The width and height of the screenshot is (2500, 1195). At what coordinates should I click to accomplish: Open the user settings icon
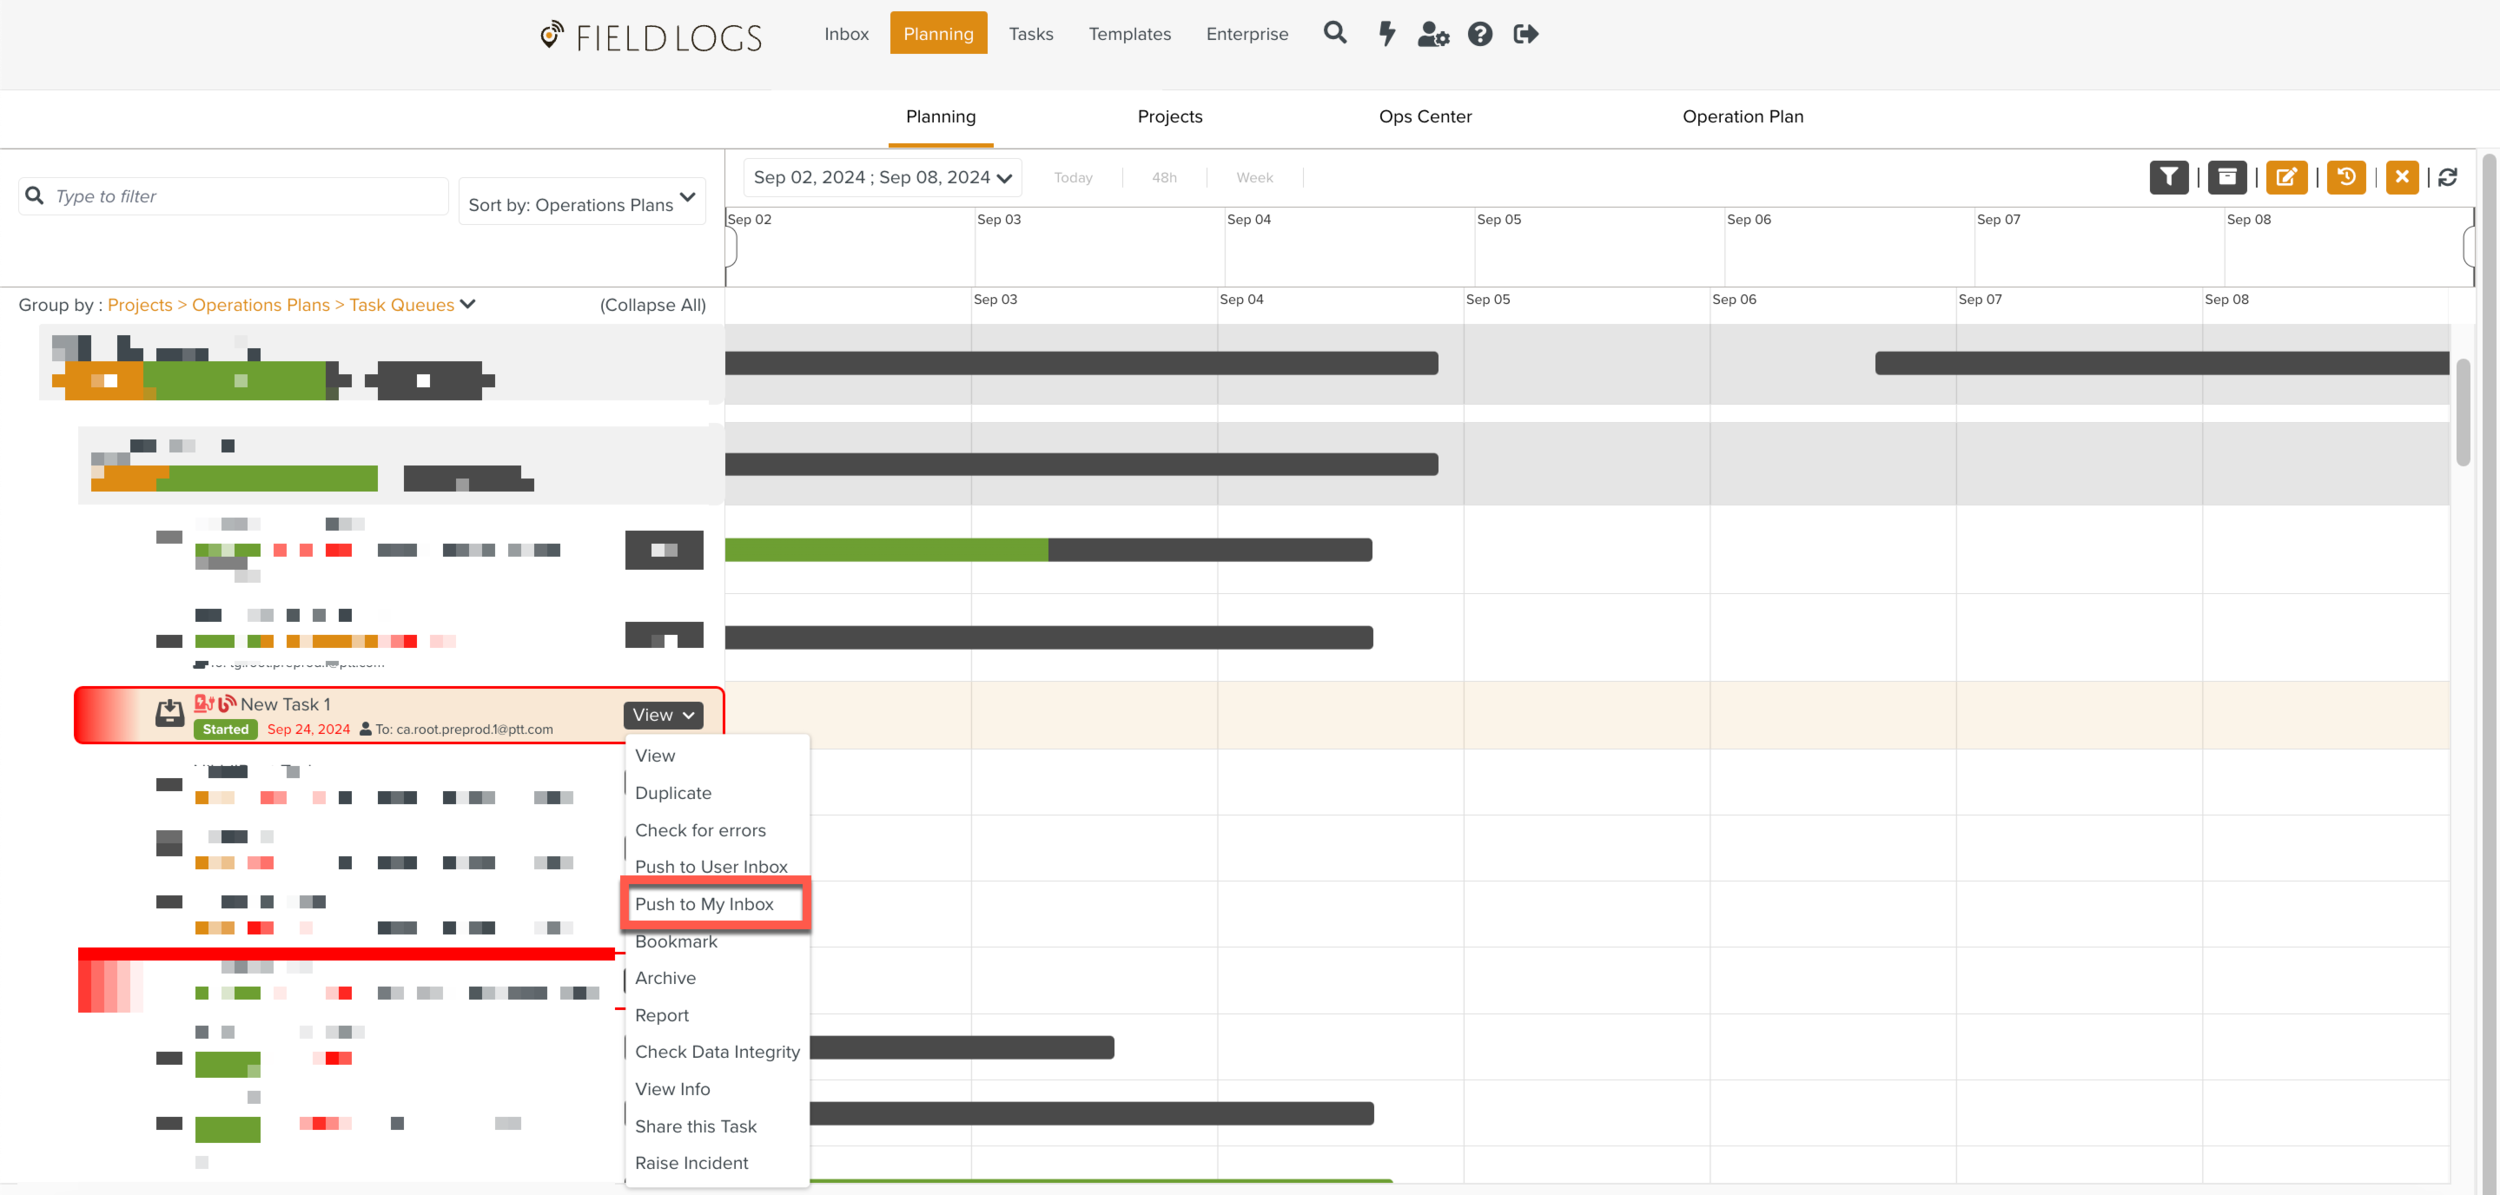tap(1432, 34)
